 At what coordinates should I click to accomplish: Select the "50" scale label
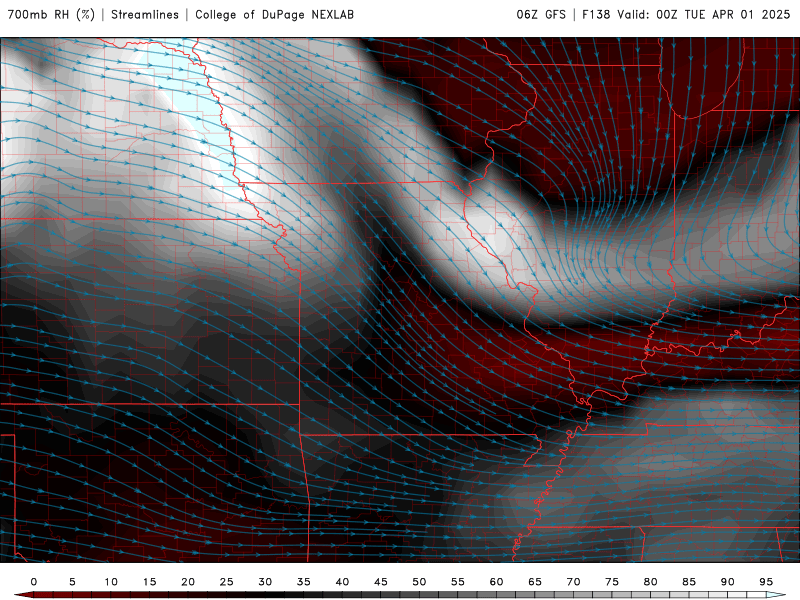[x=419, y=582]
